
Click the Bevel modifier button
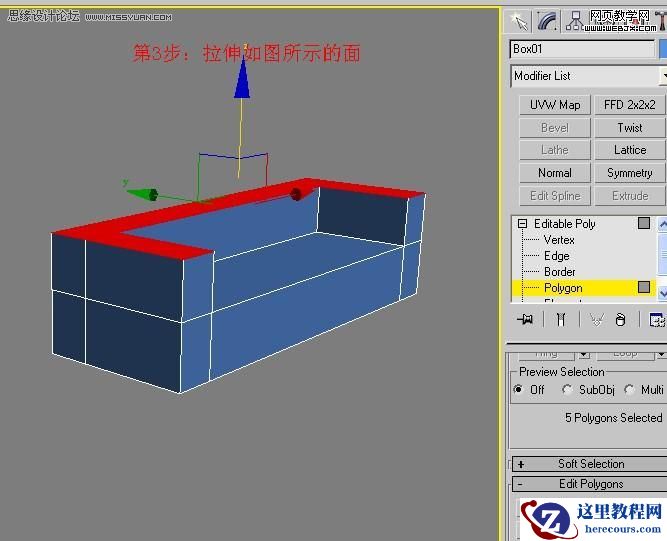[555, 128]
